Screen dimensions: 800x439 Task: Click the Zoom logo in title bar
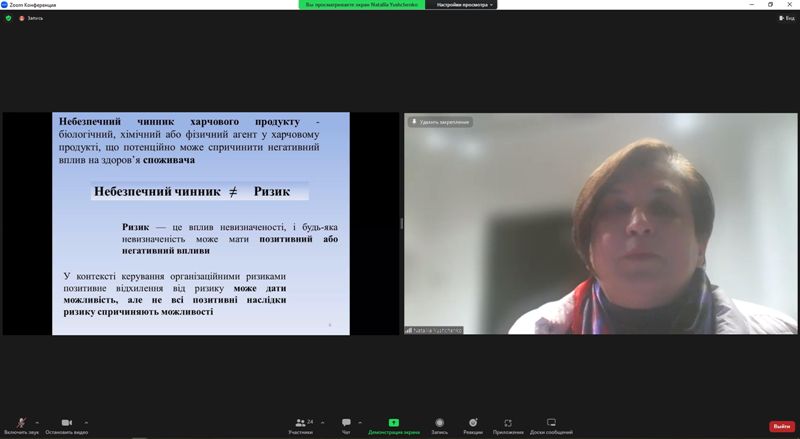click(4, 5)
